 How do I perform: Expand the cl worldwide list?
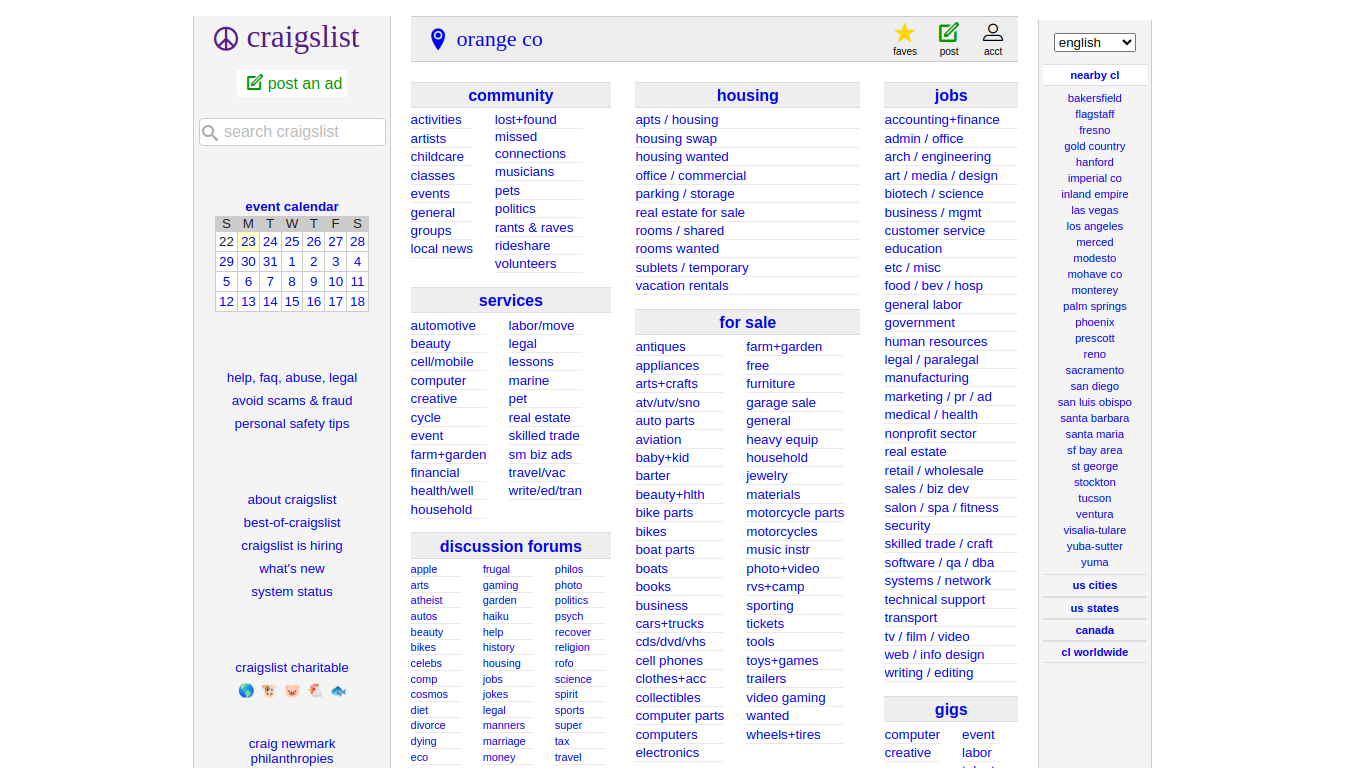pyautogui.click(x=1095, y=652)
